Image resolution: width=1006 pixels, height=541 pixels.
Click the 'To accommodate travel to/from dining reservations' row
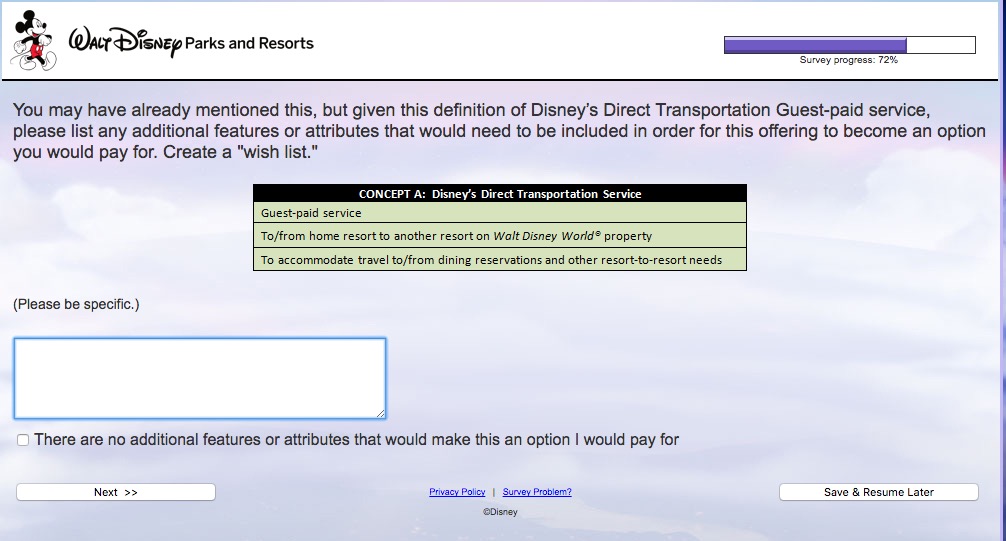click(x=500, y=259)
